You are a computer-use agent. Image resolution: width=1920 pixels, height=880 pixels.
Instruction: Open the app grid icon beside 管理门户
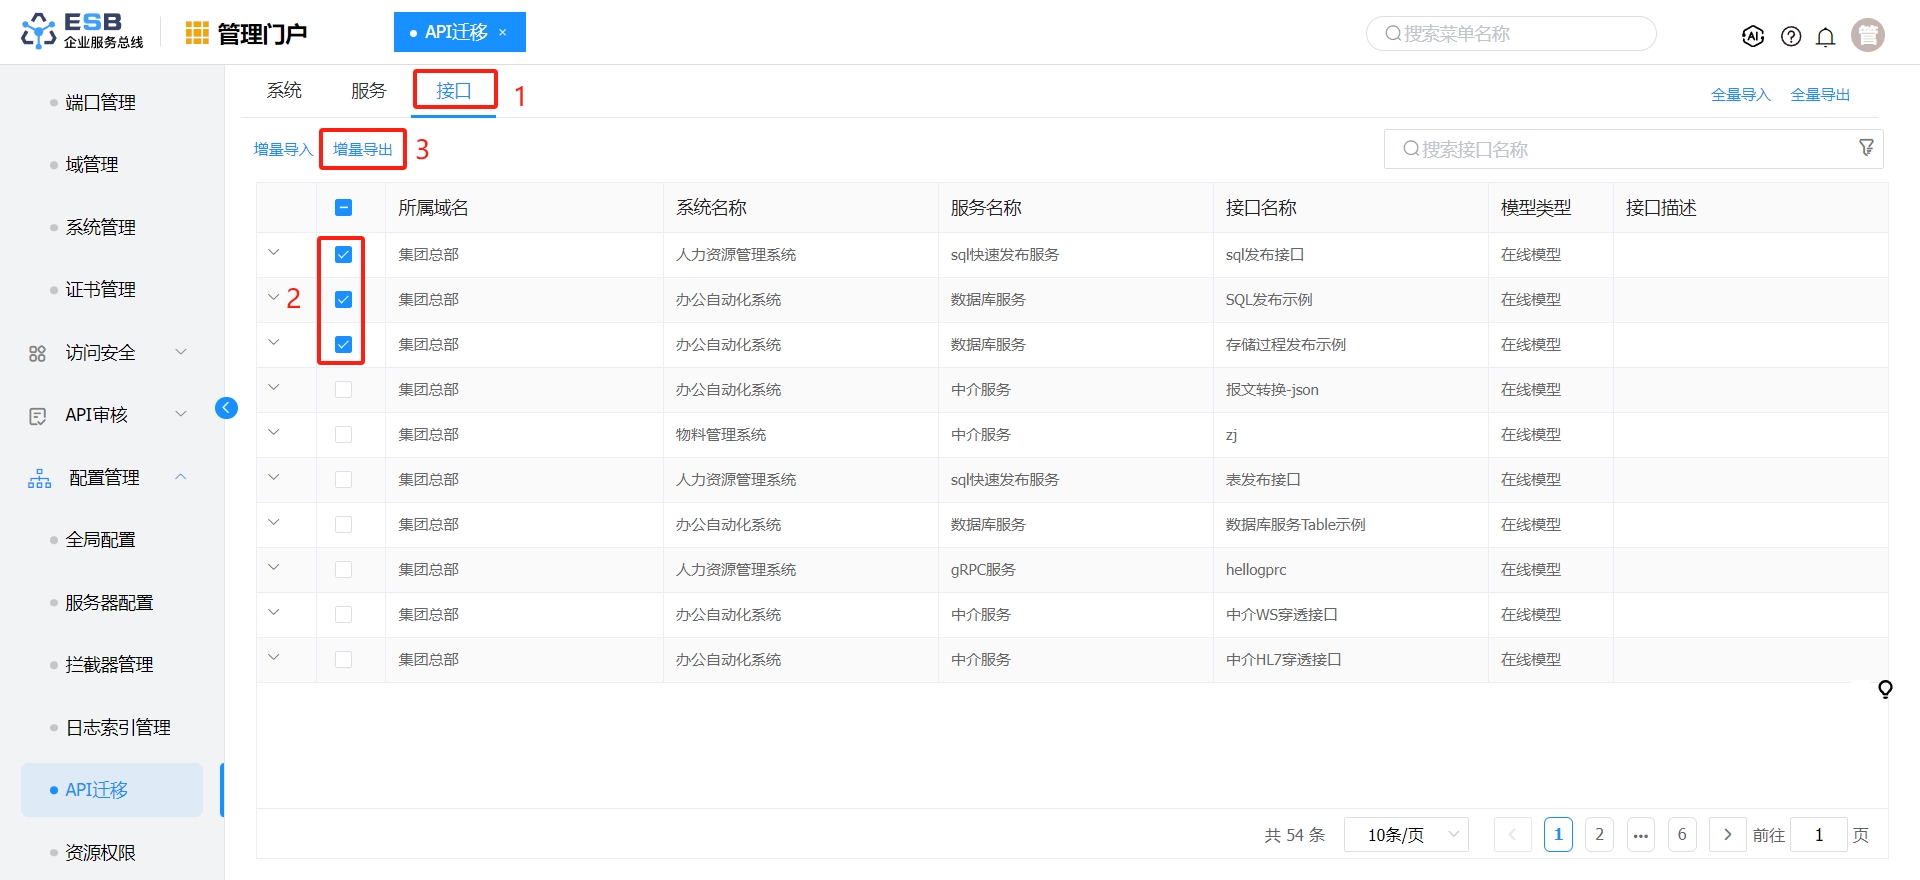tap(197, 33)
